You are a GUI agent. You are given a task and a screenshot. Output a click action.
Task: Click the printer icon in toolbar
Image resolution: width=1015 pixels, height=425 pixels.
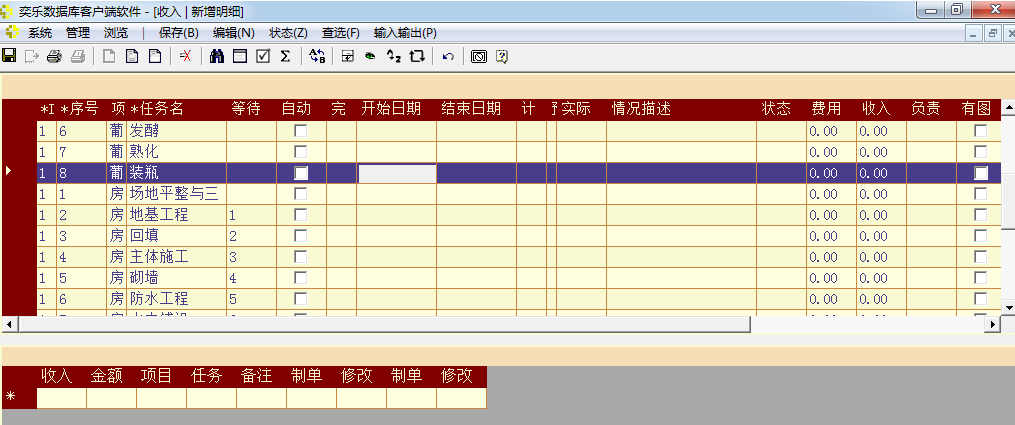pos(54,56)
